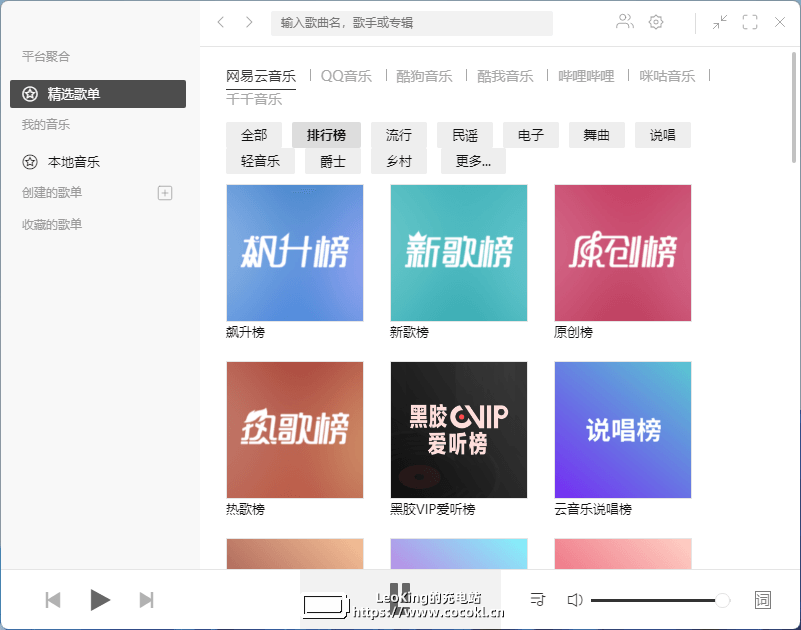Image resolution: width=801 pixels, height=630 pixels.
Task: Open the user account icon
Action: click(x=625, y=21)
